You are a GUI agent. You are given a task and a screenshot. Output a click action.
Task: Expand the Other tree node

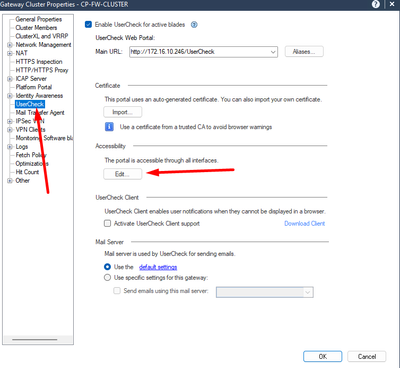coord(10,181)
